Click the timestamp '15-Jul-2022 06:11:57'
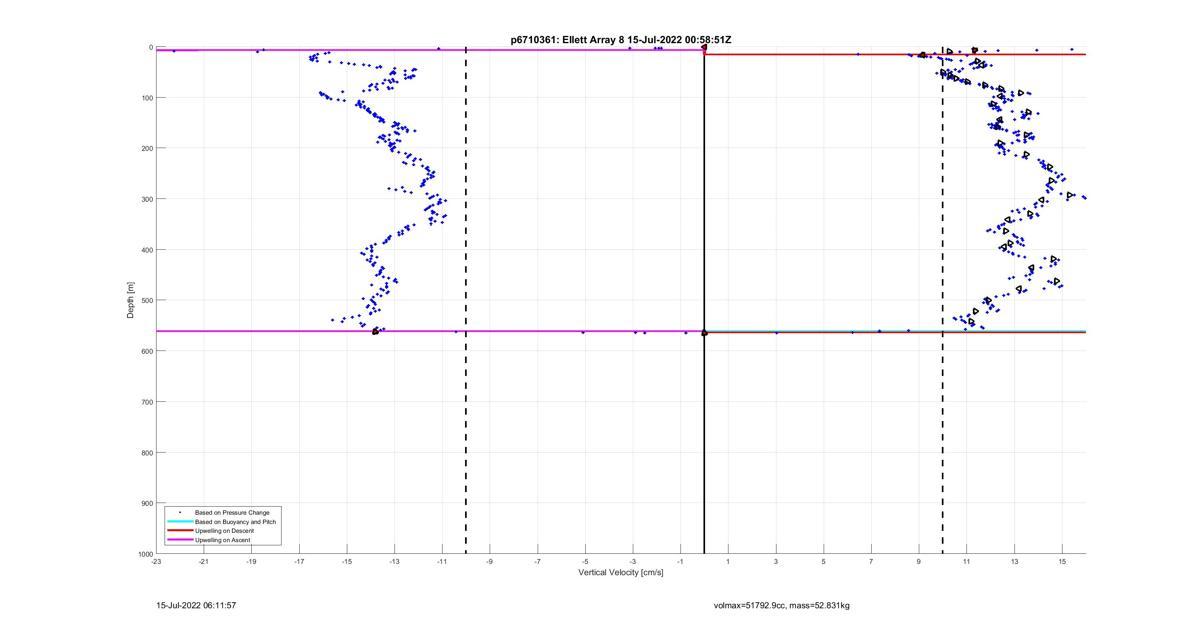The width and height of the screenshot is (1200, 622). pos(196,605)
